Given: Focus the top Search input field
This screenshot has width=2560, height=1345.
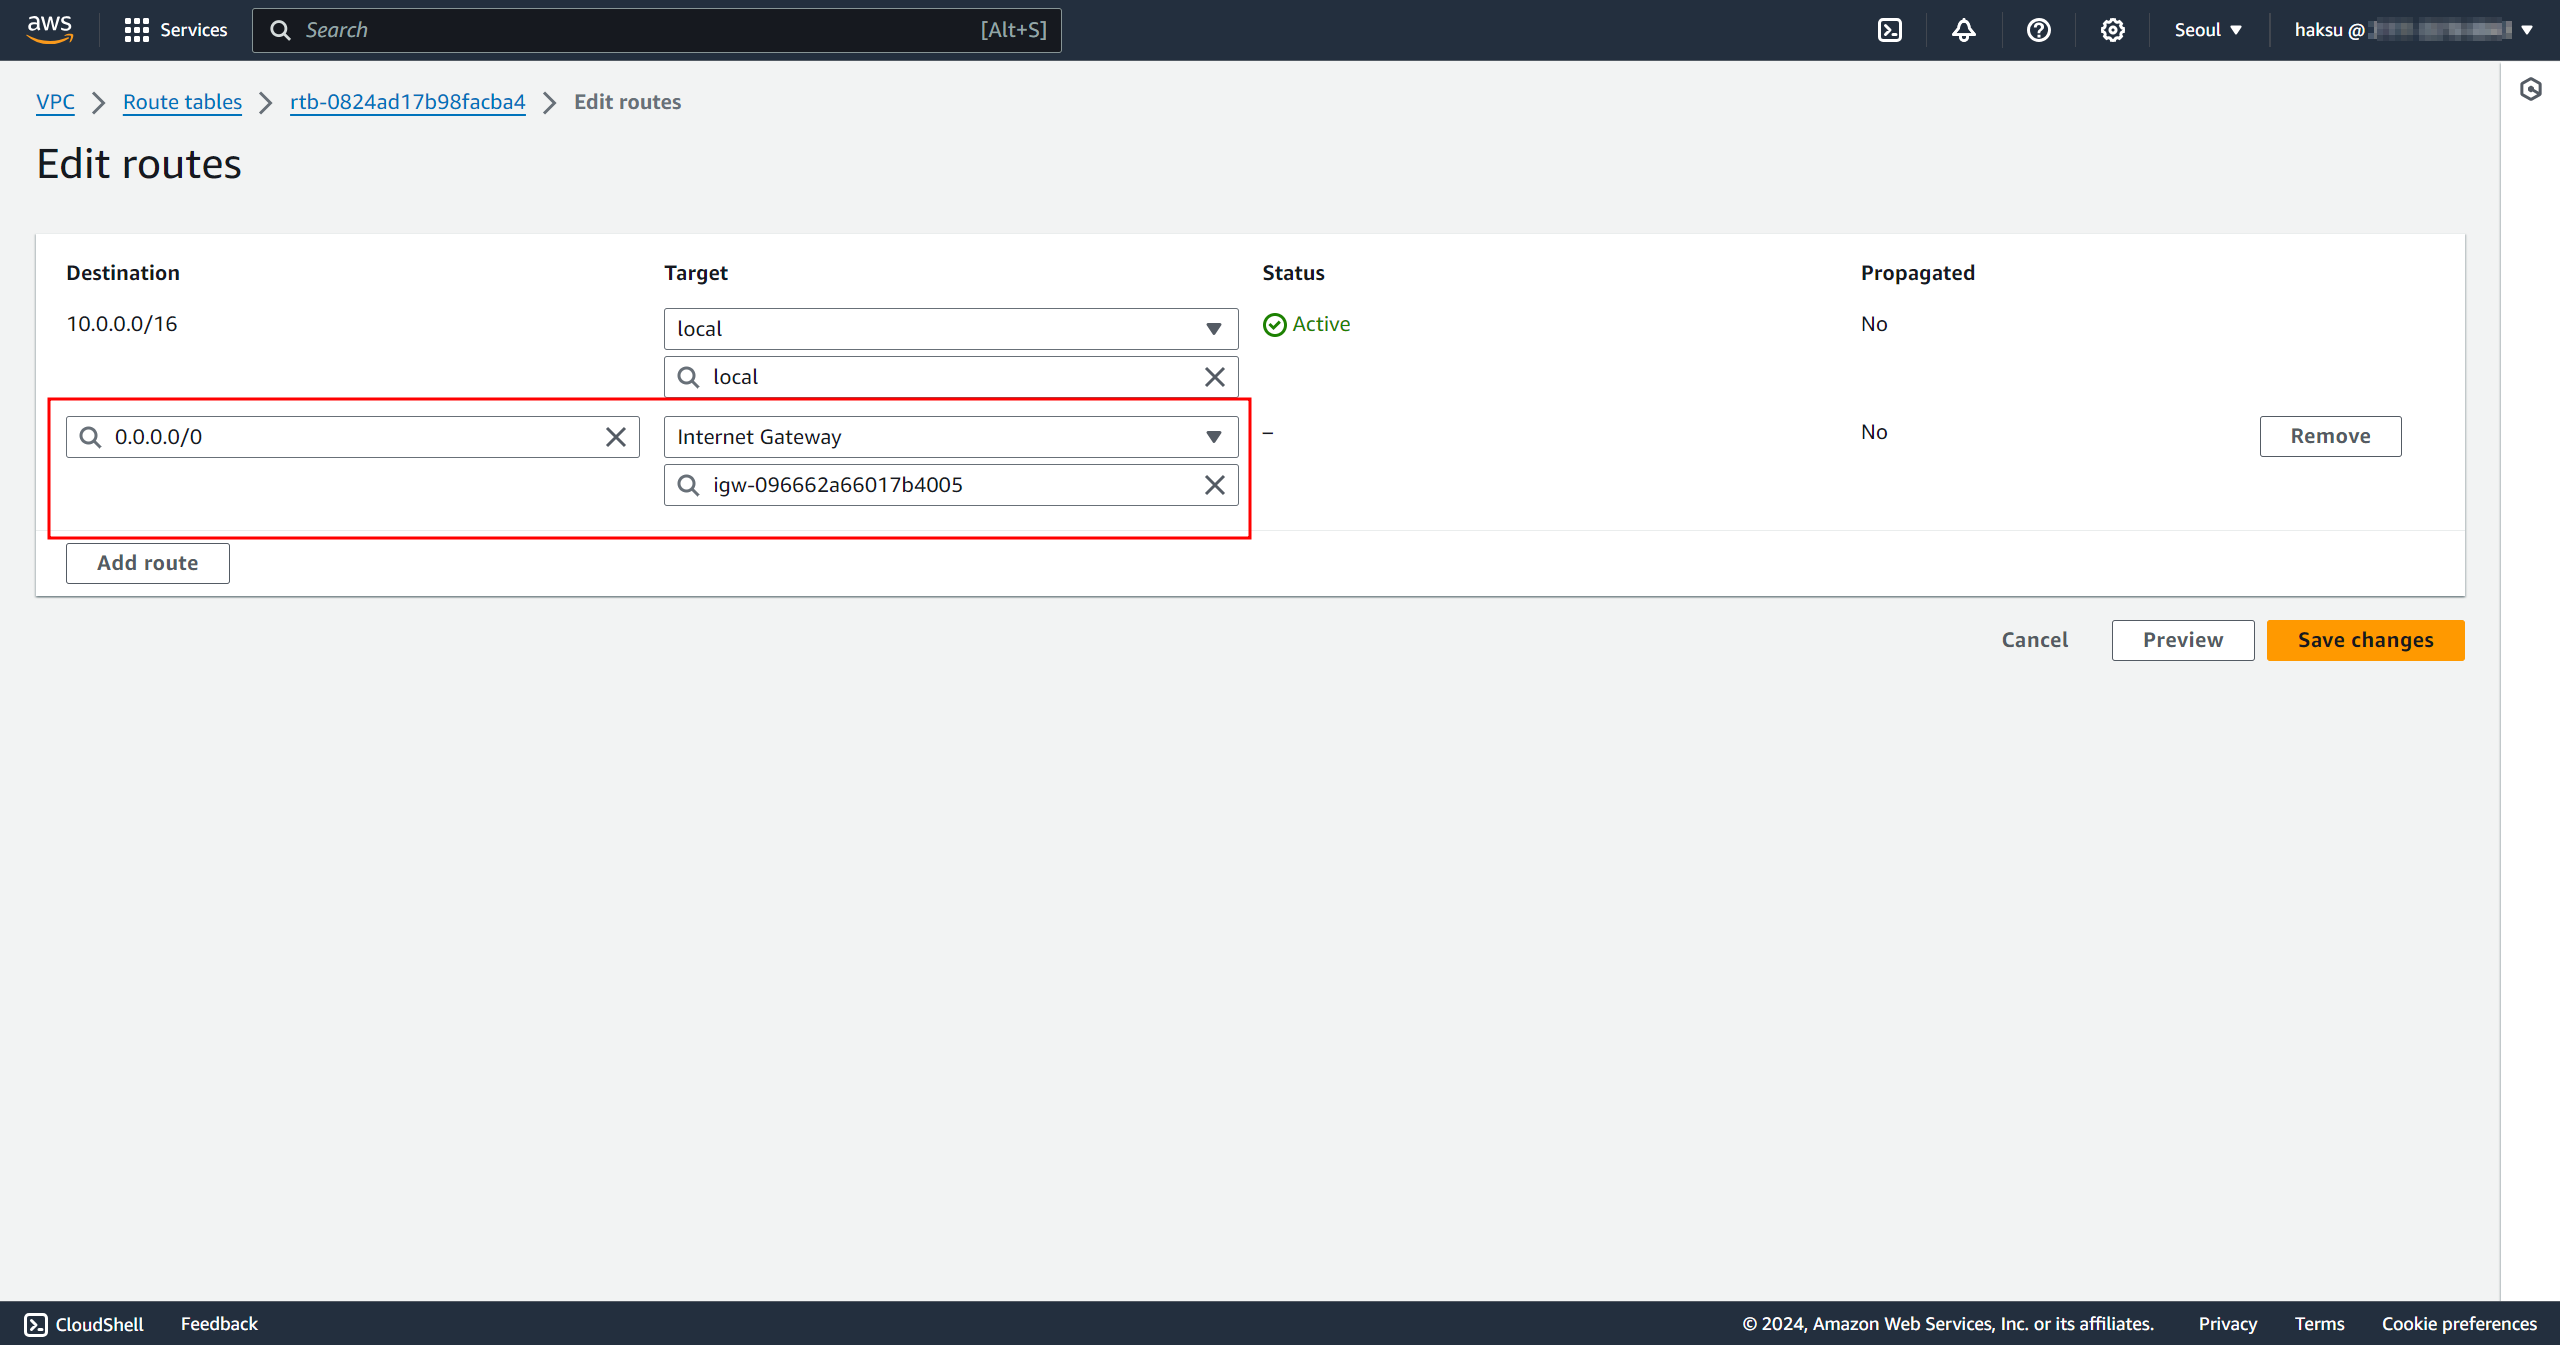Looking at the screenshot, I should pyautogui.click(x=640, y=30).
